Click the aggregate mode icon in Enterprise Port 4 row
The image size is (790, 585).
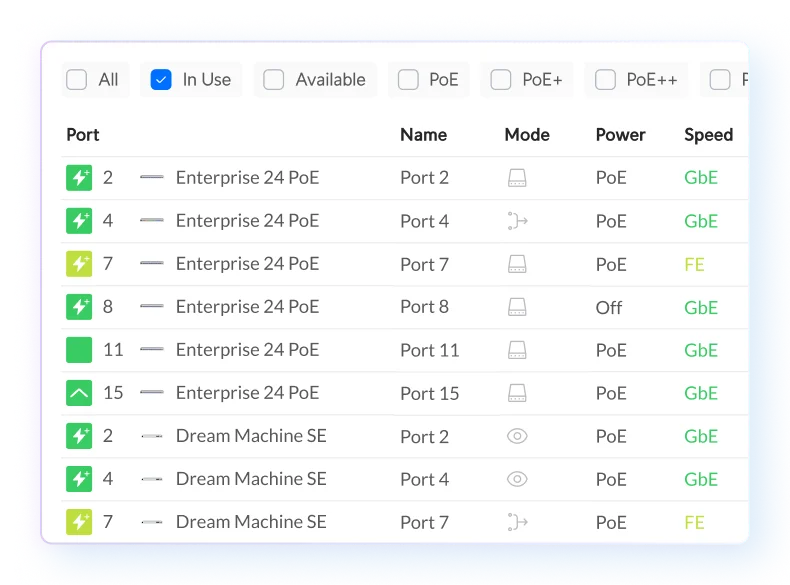(x=517, y=221)
